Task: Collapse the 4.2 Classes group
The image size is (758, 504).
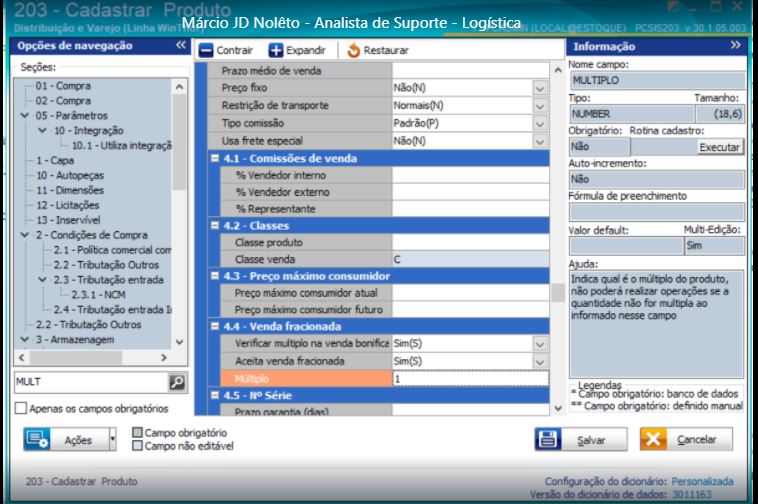Action: point(215,225)
